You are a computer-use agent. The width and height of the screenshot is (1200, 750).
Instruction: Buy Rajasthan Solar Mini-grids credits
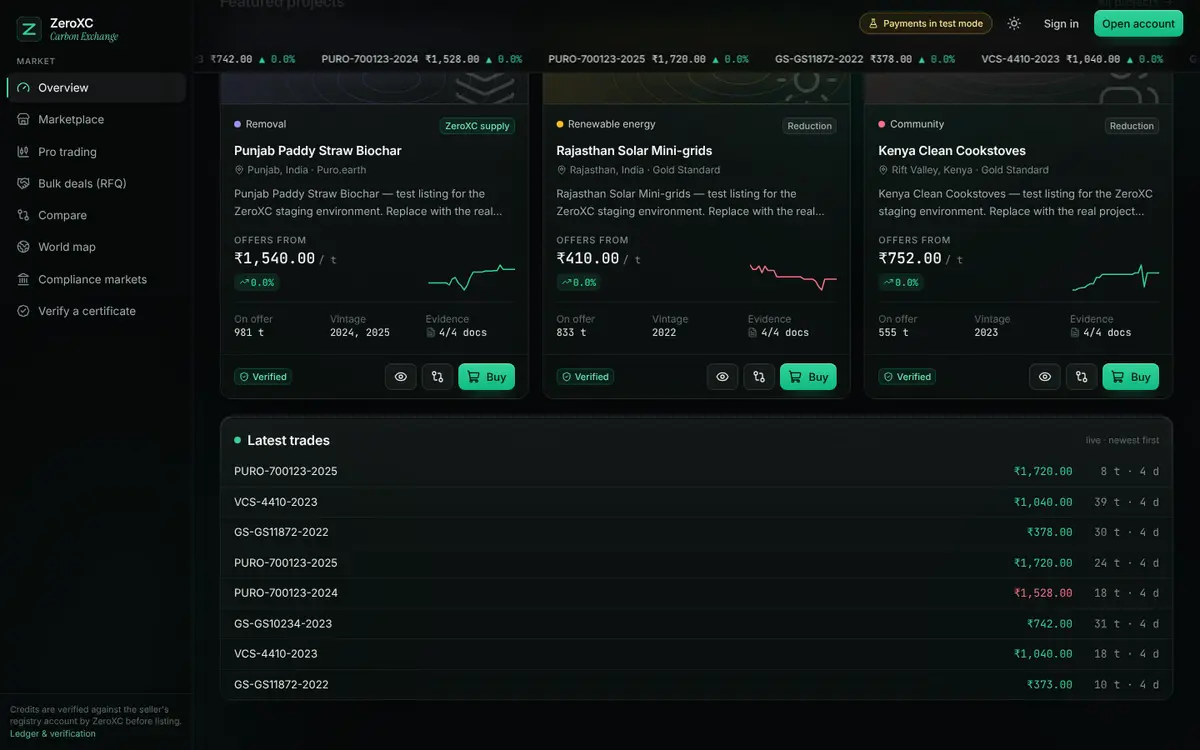click(x=808, y=377)
